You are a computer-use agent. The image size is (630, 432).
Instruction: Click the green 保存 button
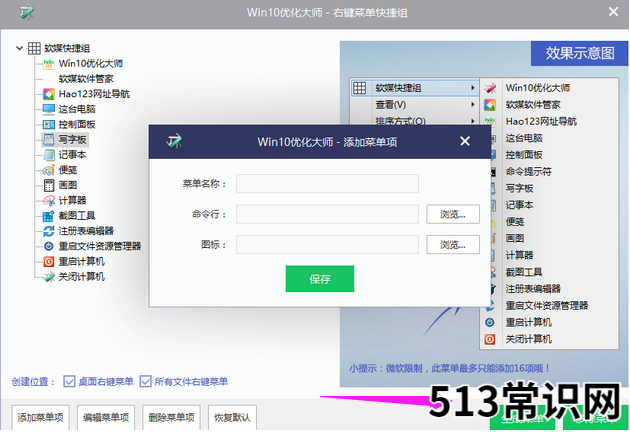coord(320,279)
